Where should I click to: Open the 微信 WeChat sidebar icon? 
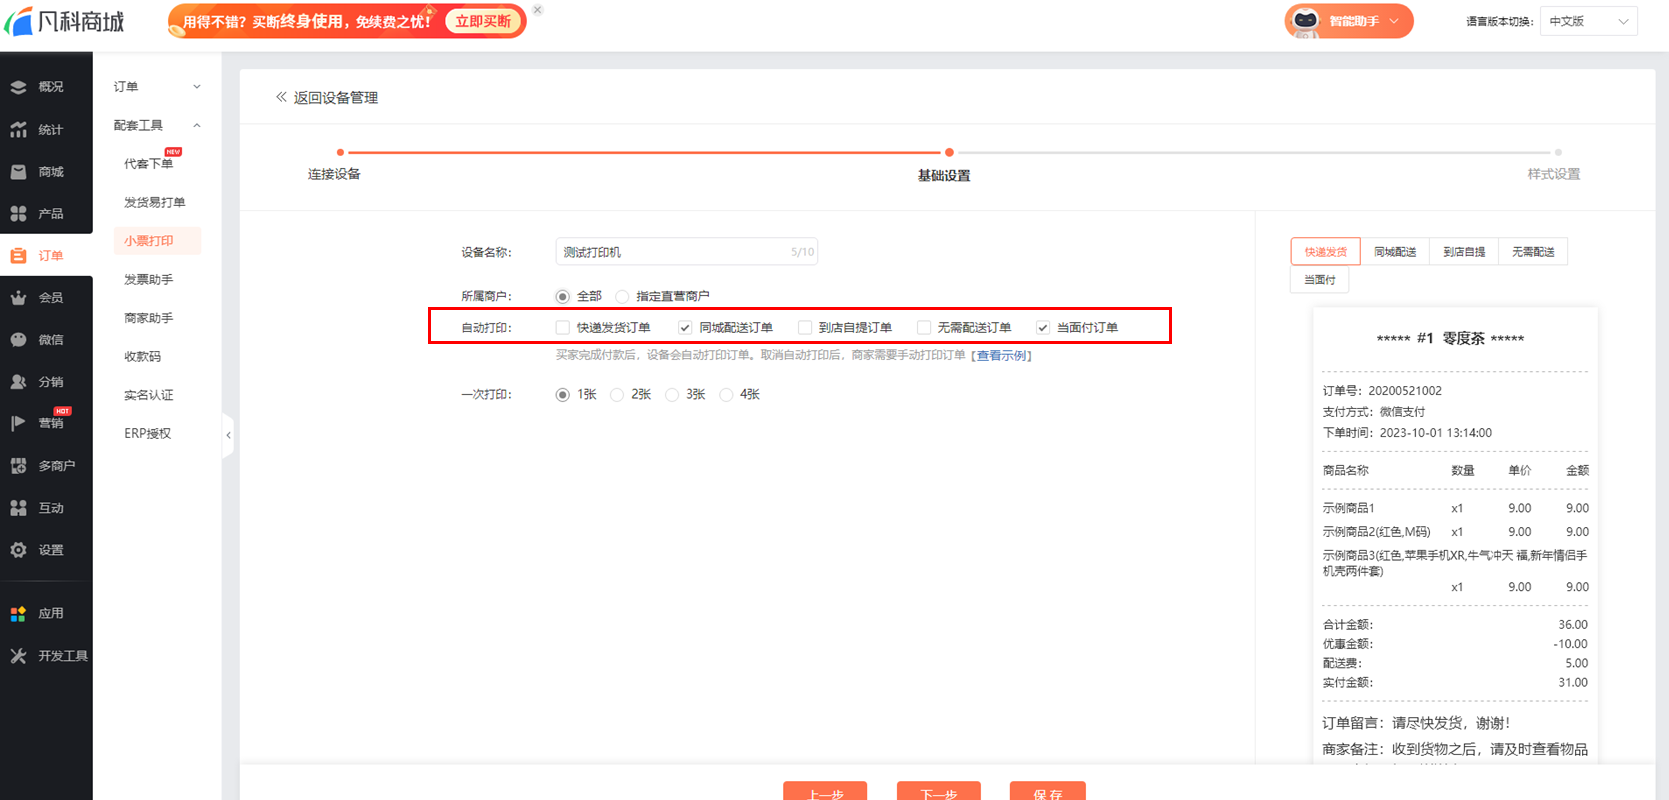point(19,340)
